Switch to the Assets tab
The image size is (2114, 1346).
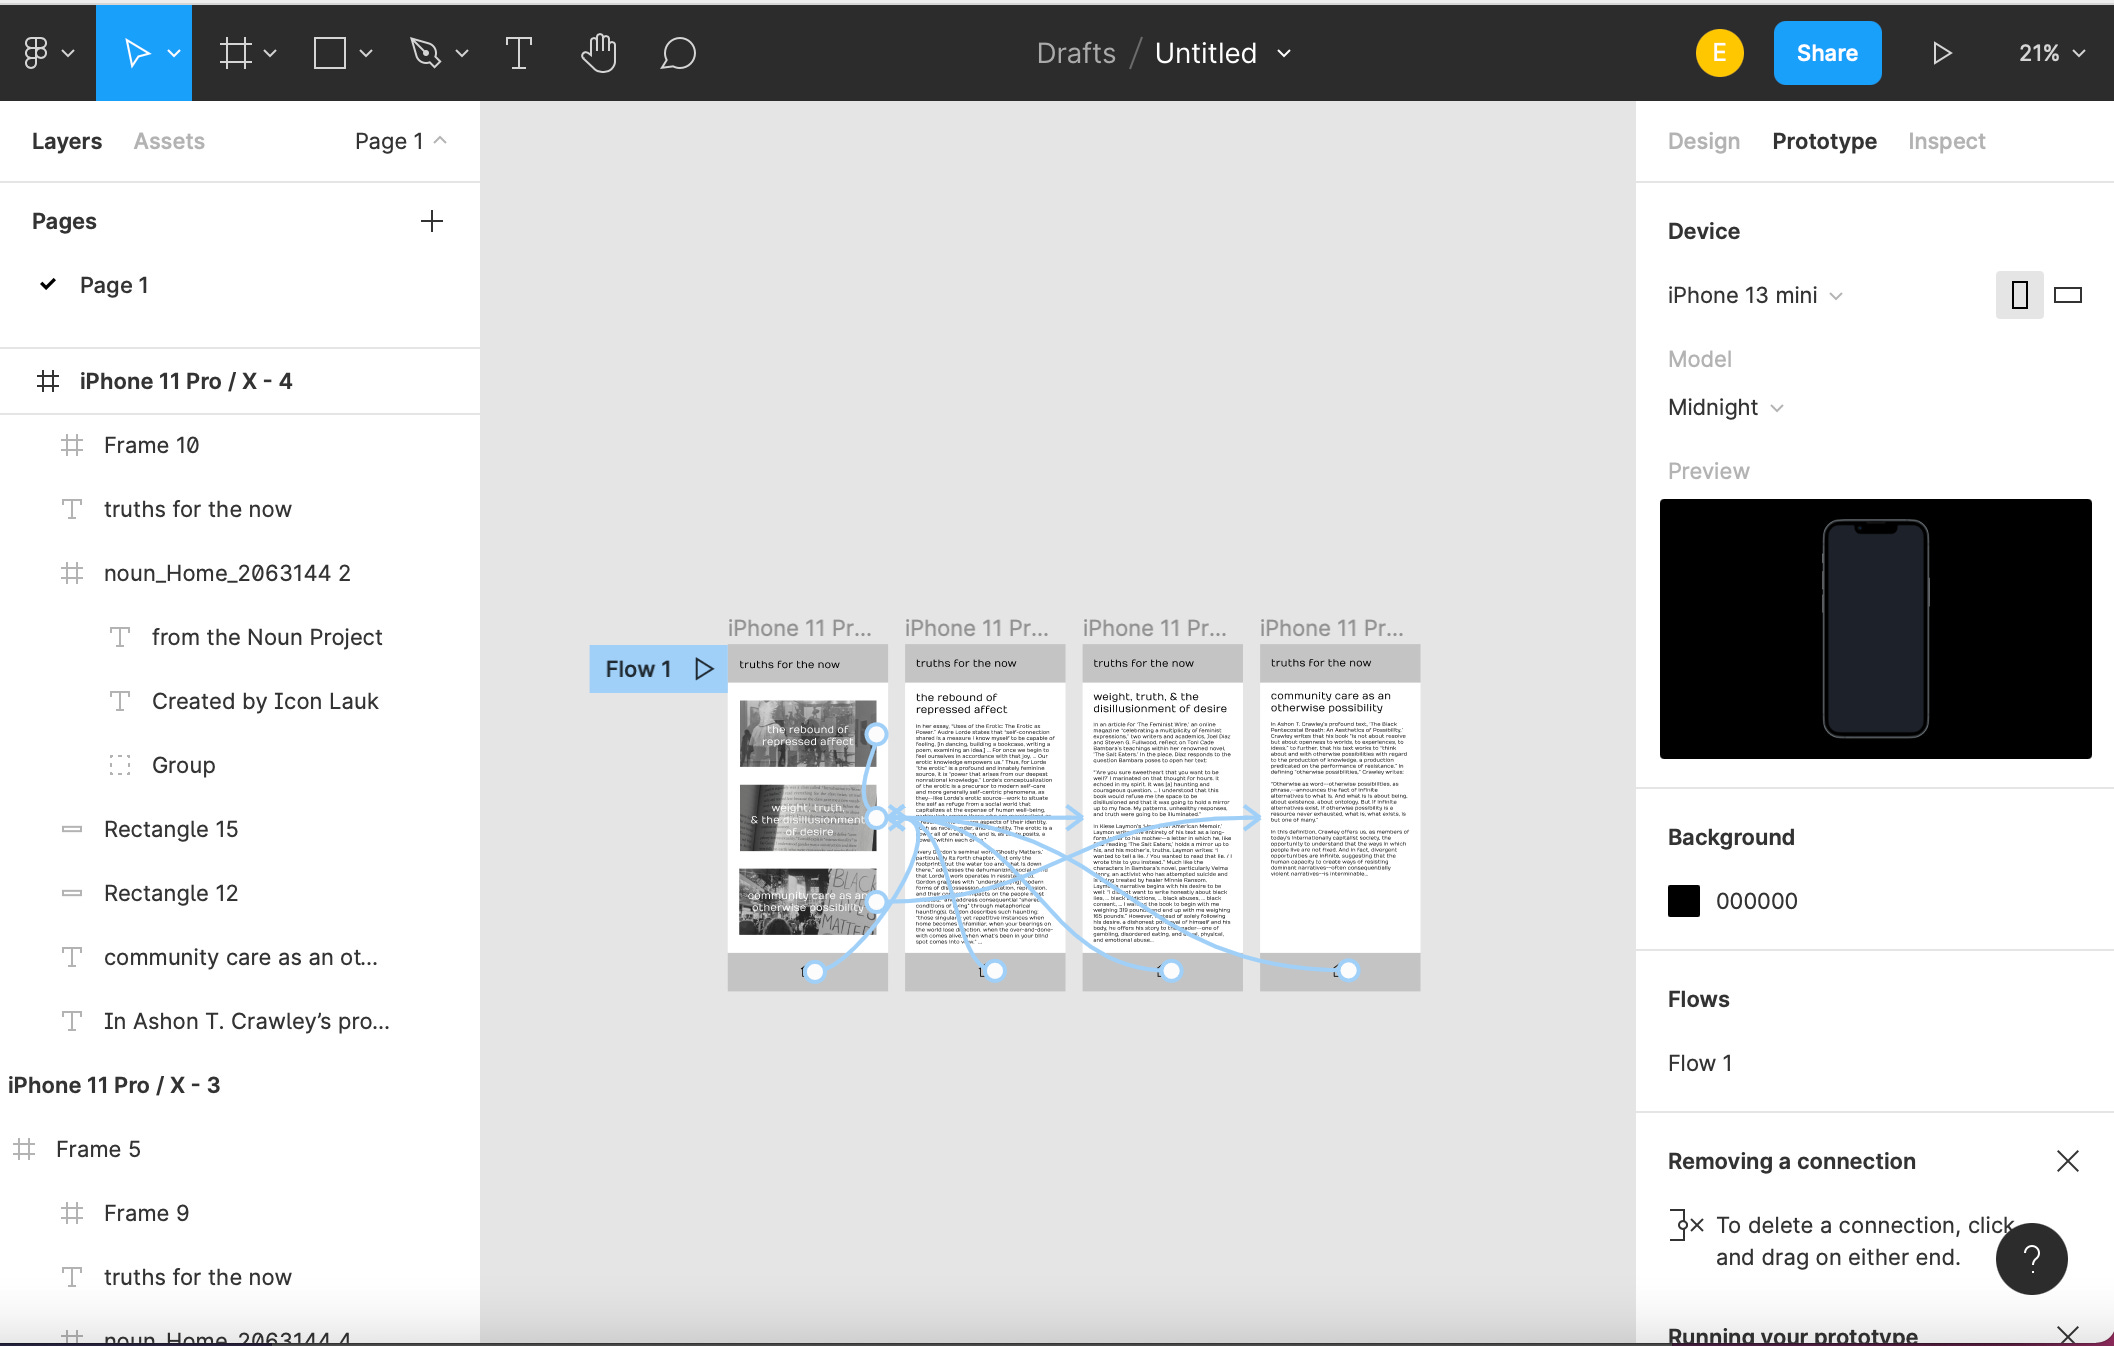point(169,141)
